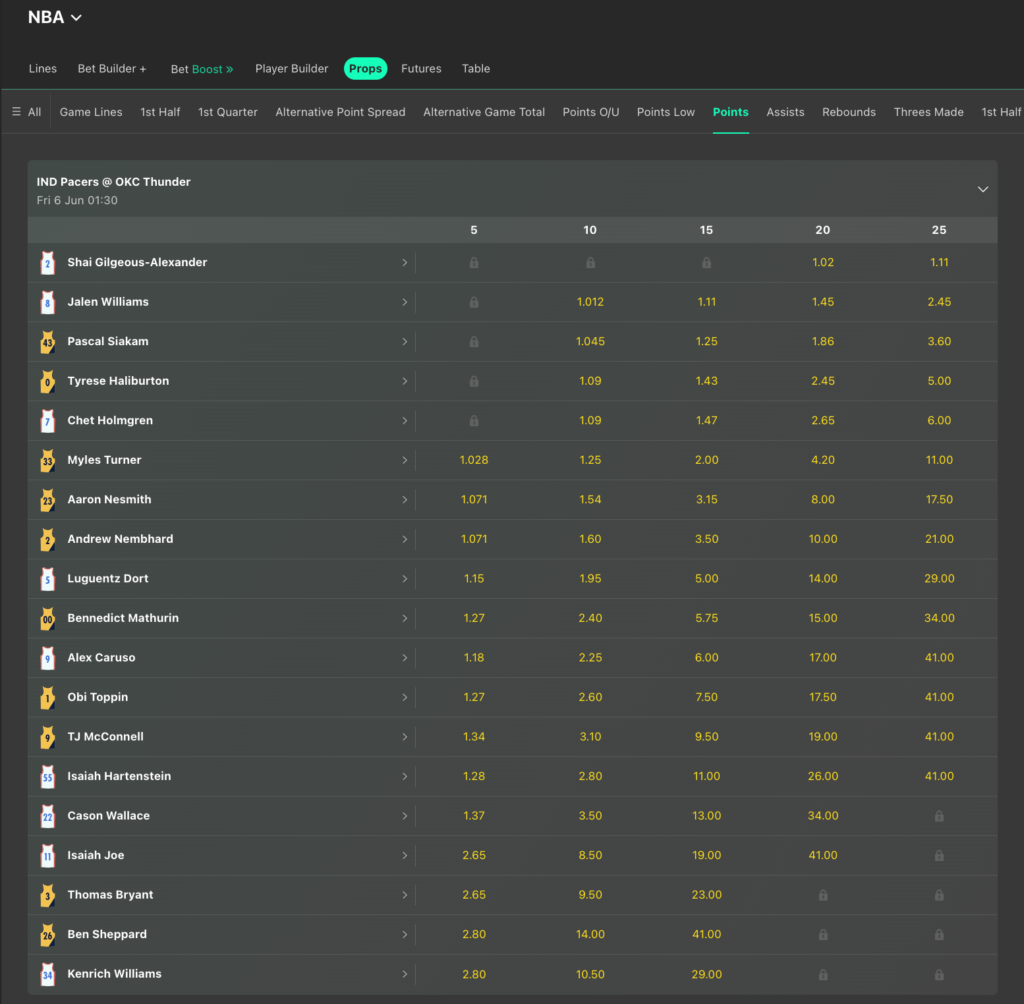Viewport: 1024px width, 1004px height.
Task: Open TJ McConnell player name
Action: tap(105, 737)
